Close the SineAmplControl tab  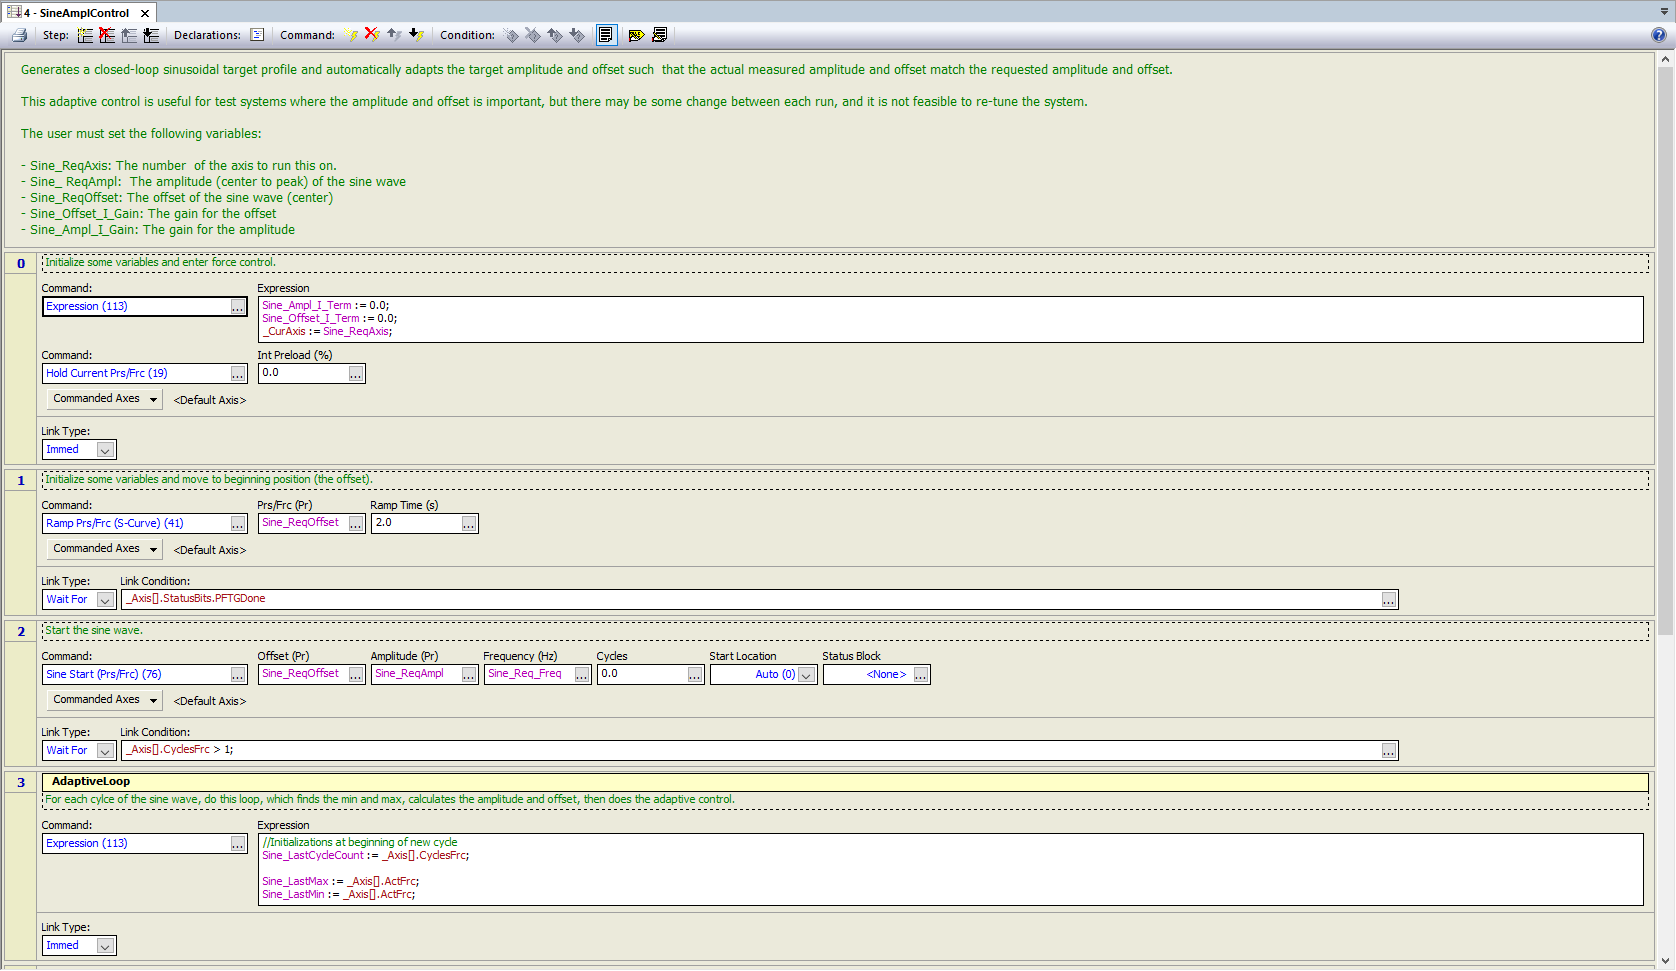coord(145,13)
